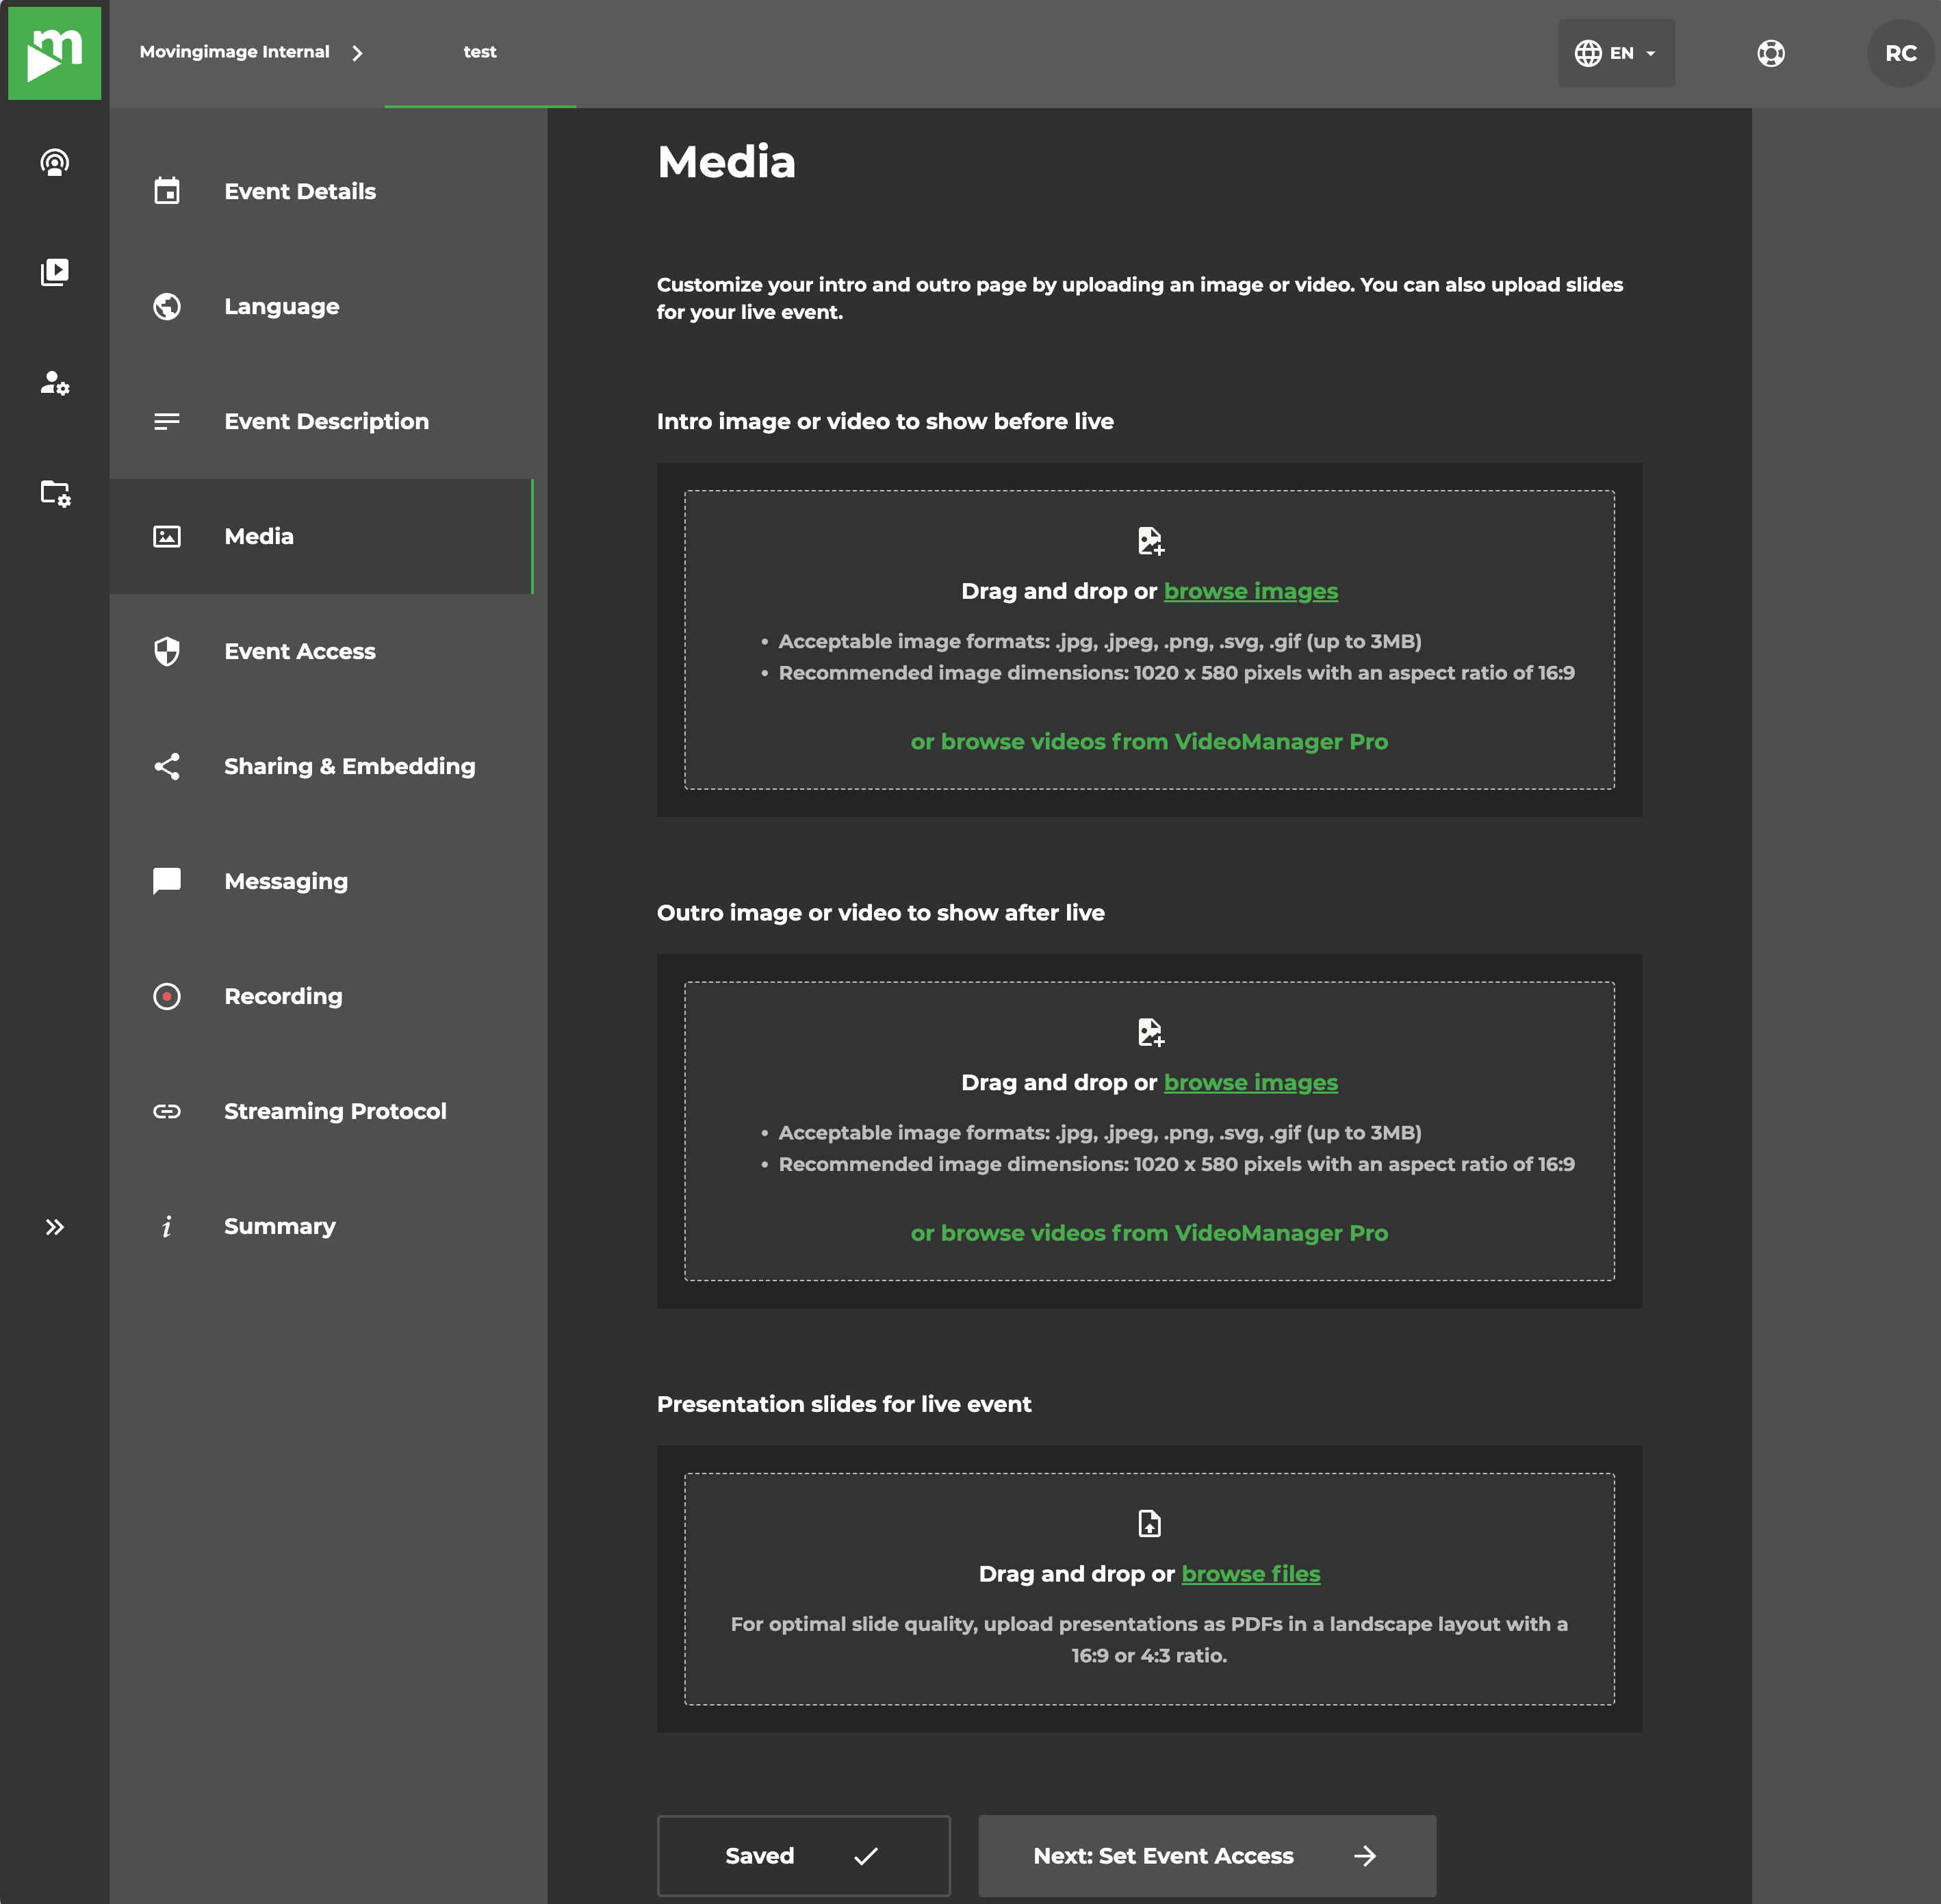Click the Summary info icon
Viewport: 1941px width, 1904px height.
coord(167,1226)
